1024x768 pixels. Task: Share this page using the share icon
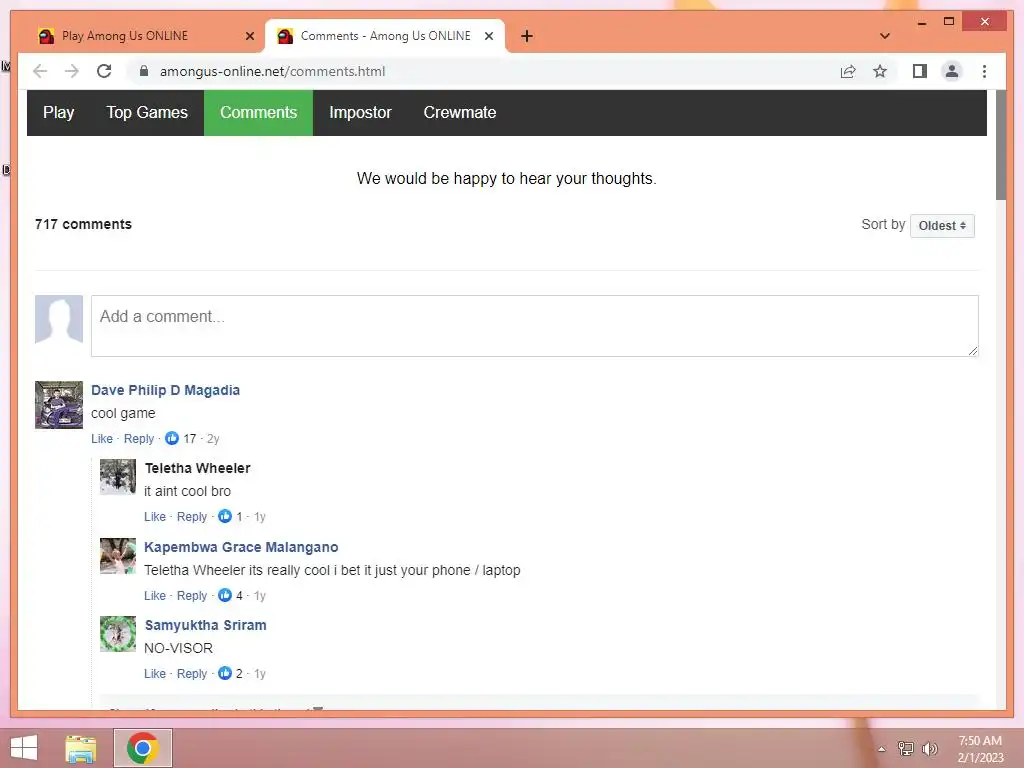848,71
